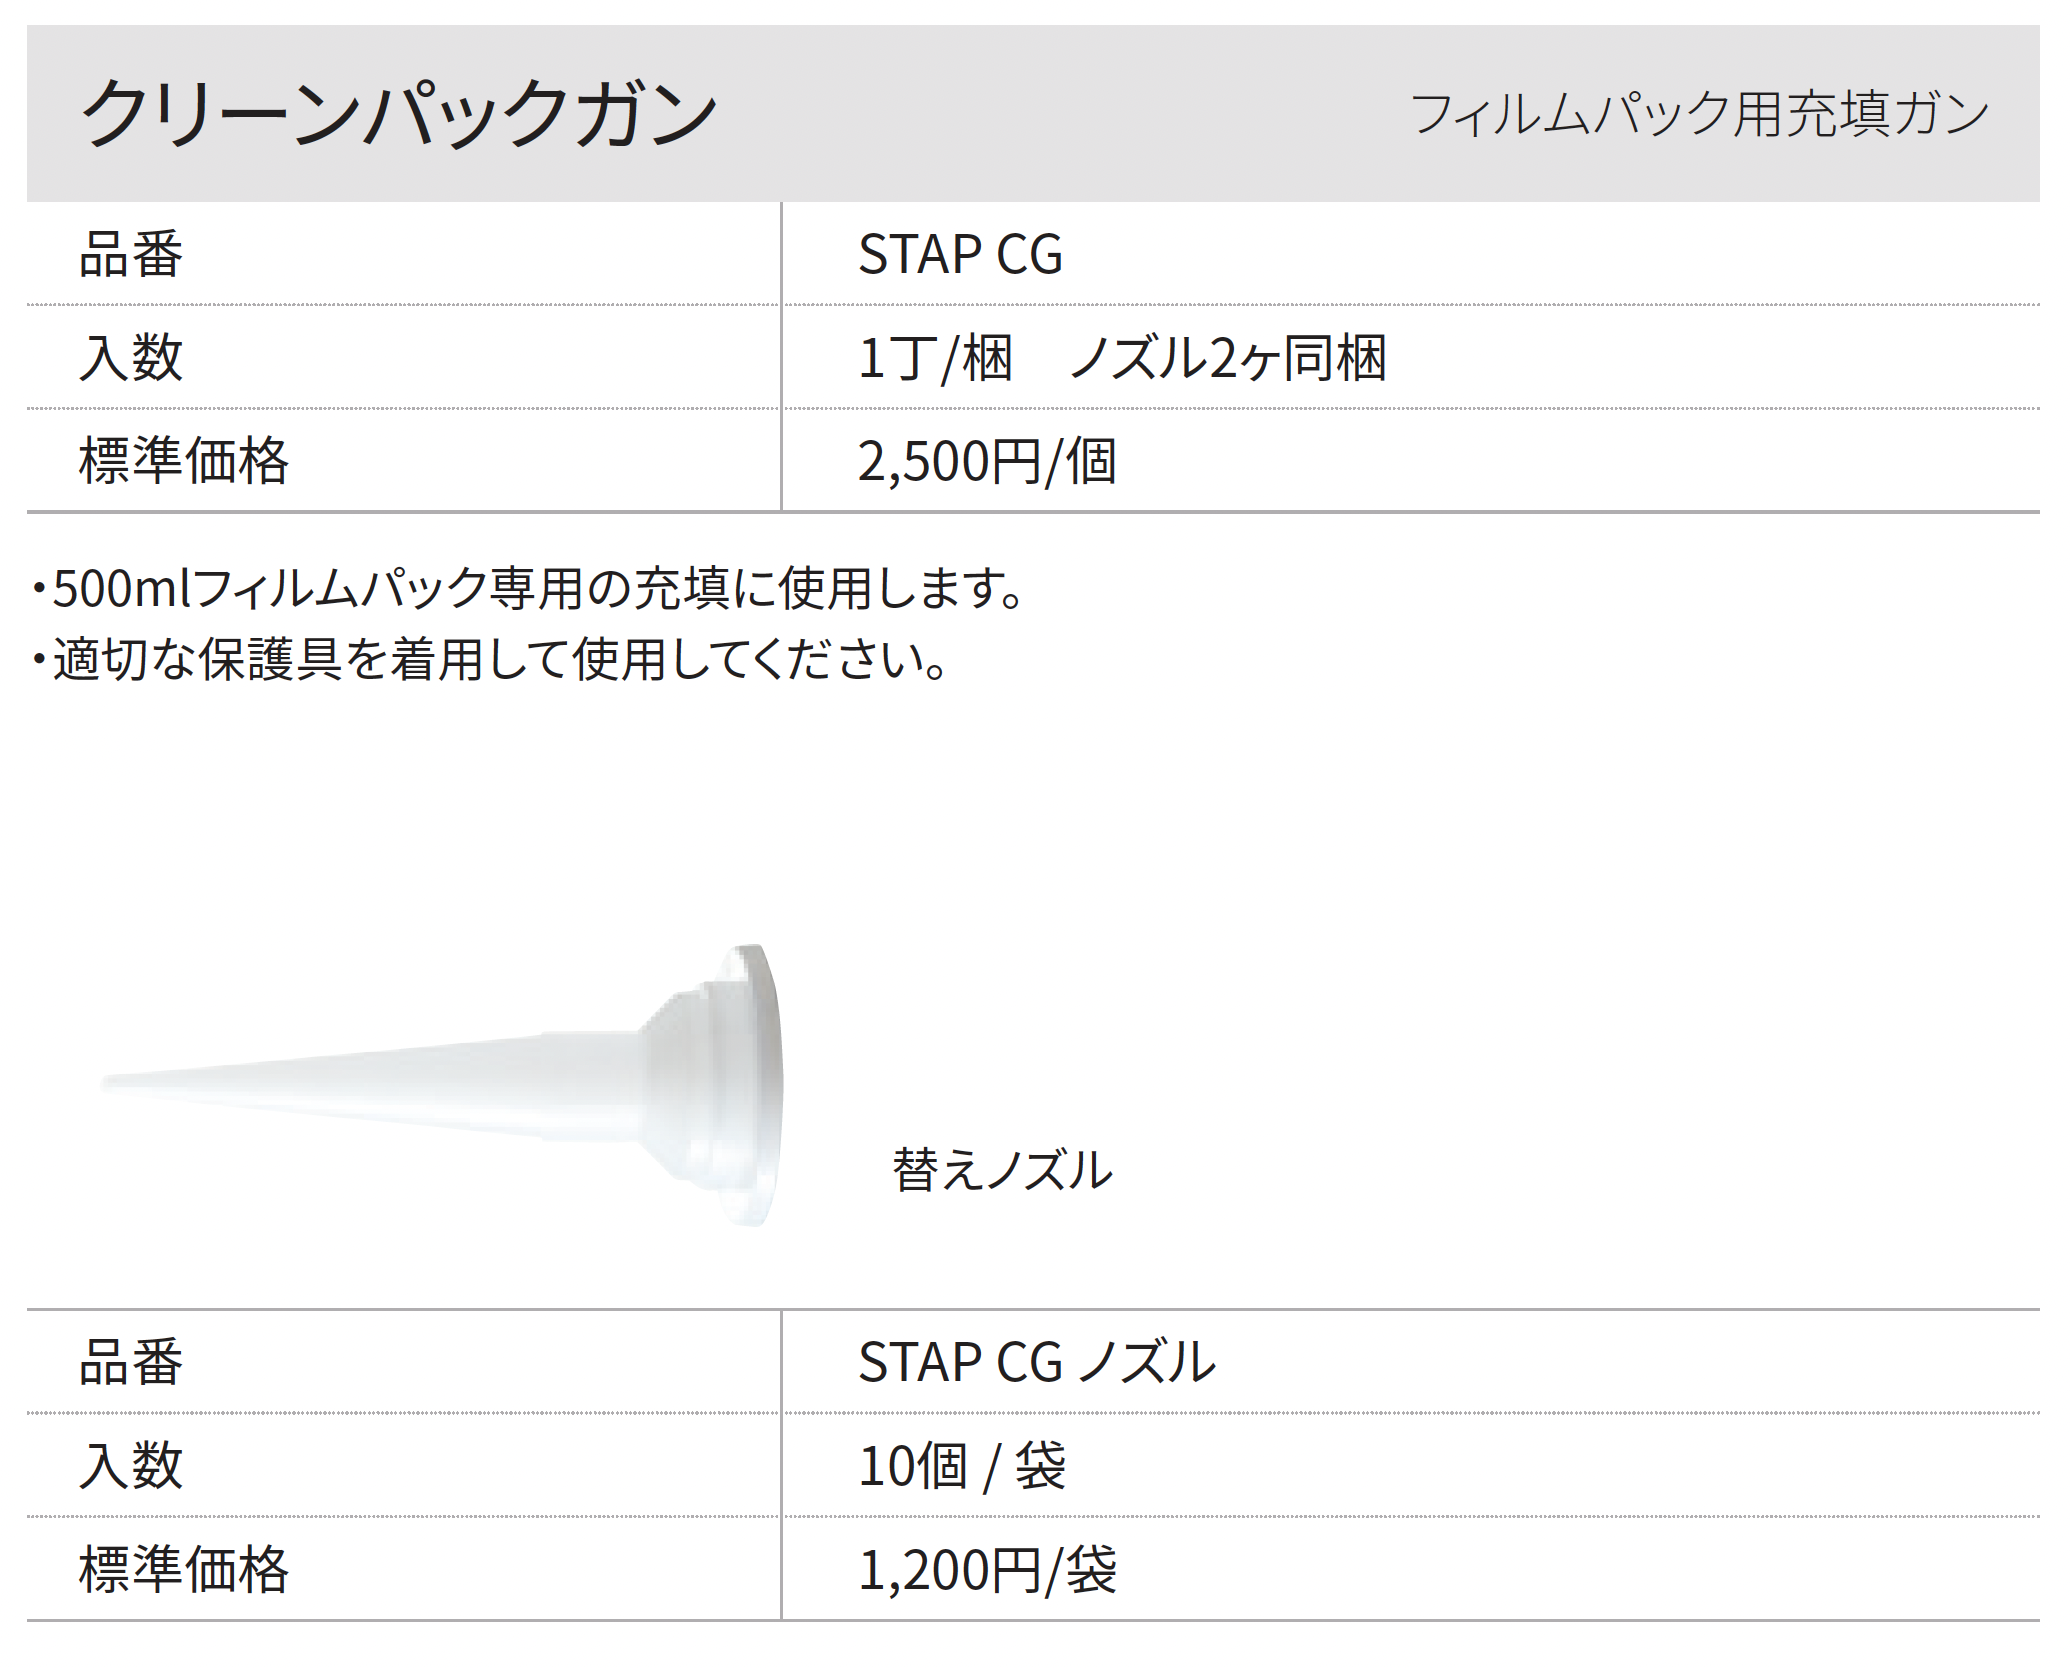This screenshot has width=2070, height=1668.
Task: Select the 品番 label above the nozzle image
Action: (131, 254)
